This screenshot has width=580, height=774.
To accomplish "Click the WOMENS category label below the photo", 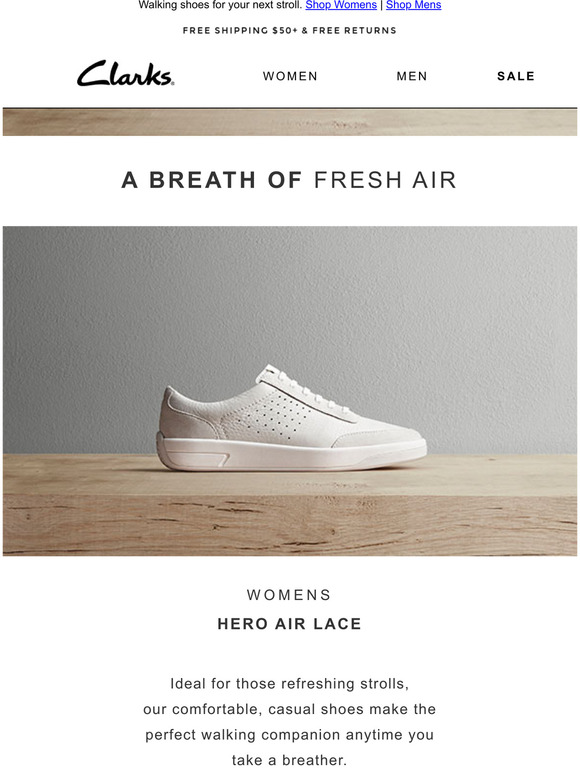I will point(289,595).
